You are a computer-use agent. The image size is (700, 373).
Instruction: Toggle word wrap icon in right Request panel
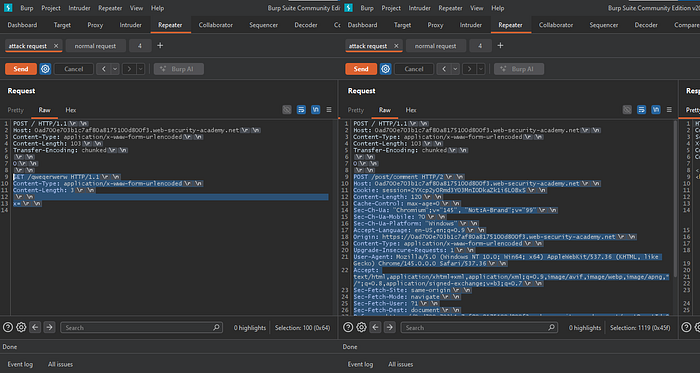point(642,110)
